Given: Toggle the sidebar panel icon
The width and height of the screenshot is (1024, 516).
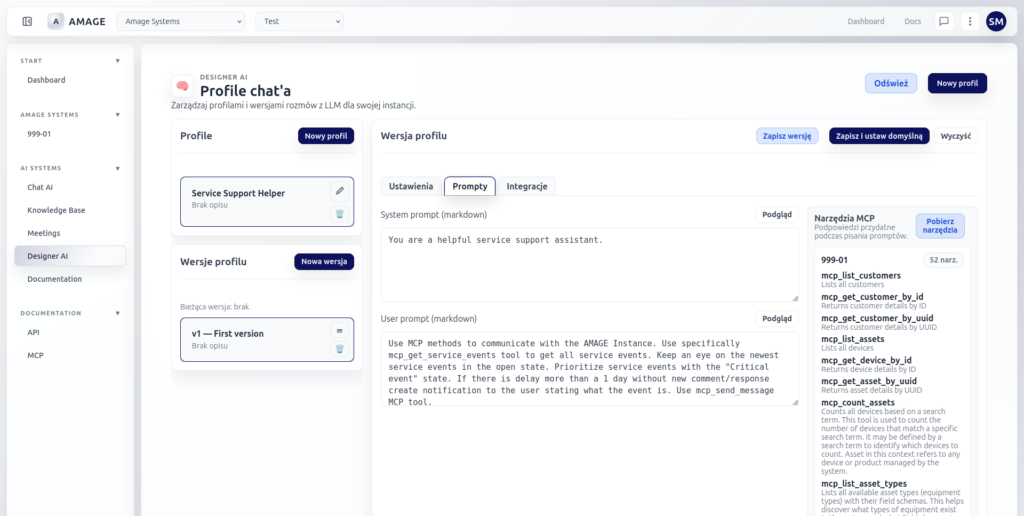Looking at the screenshot, I should [27, 21].
